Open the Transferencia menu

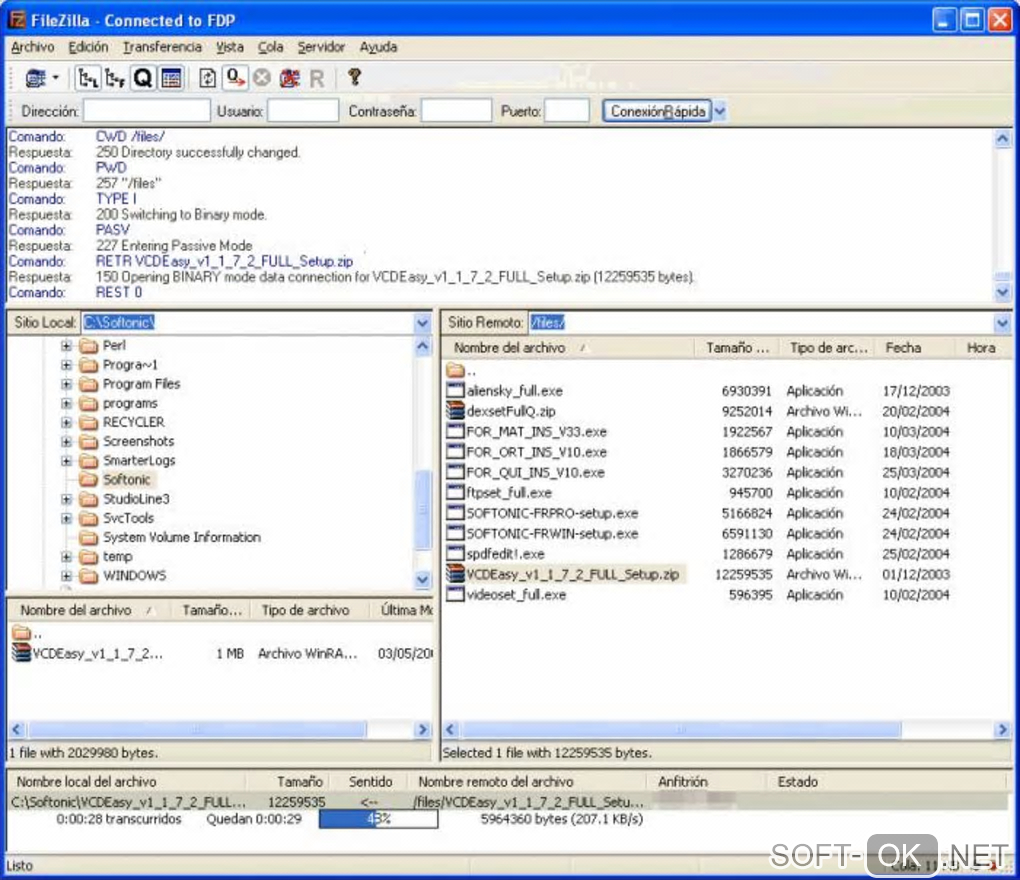pos(163,47)
